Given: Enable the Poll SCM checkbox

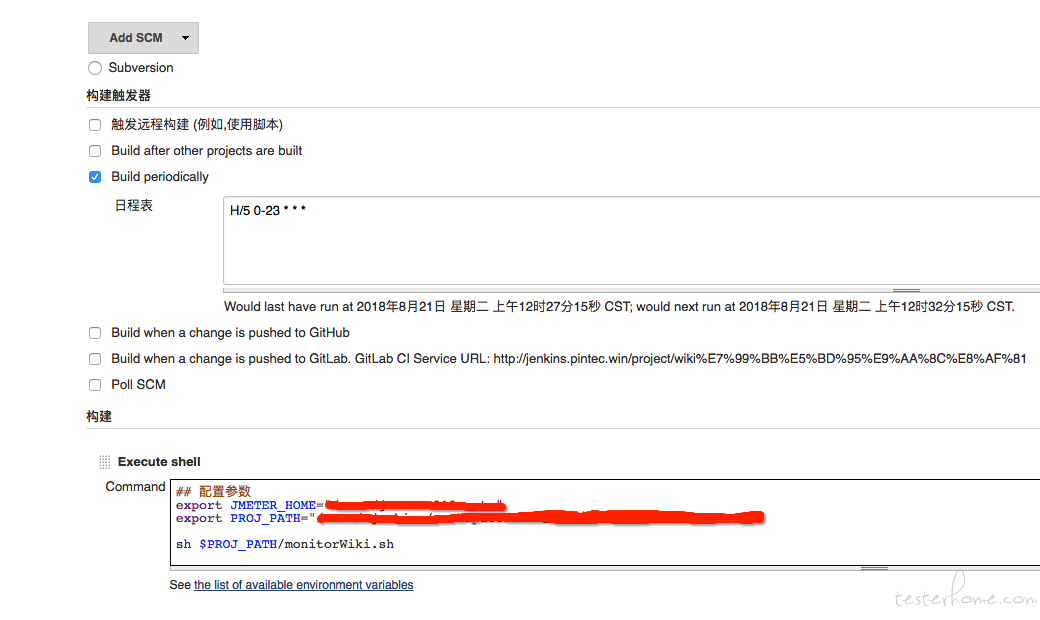Looking at the screenshot, I should 95,385.
